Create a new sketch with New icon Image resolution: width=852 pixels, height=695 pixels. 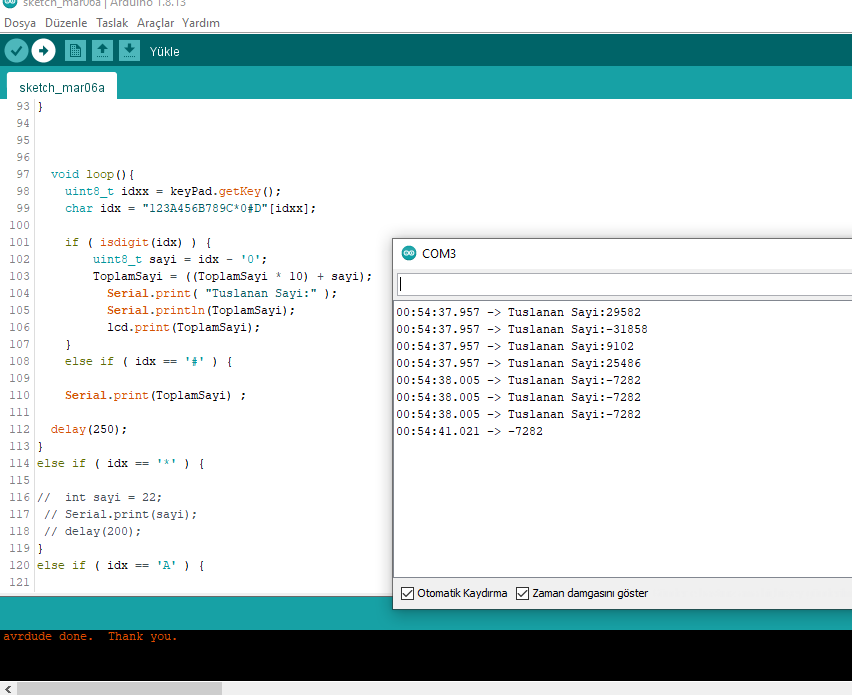[x=75, y=50]
